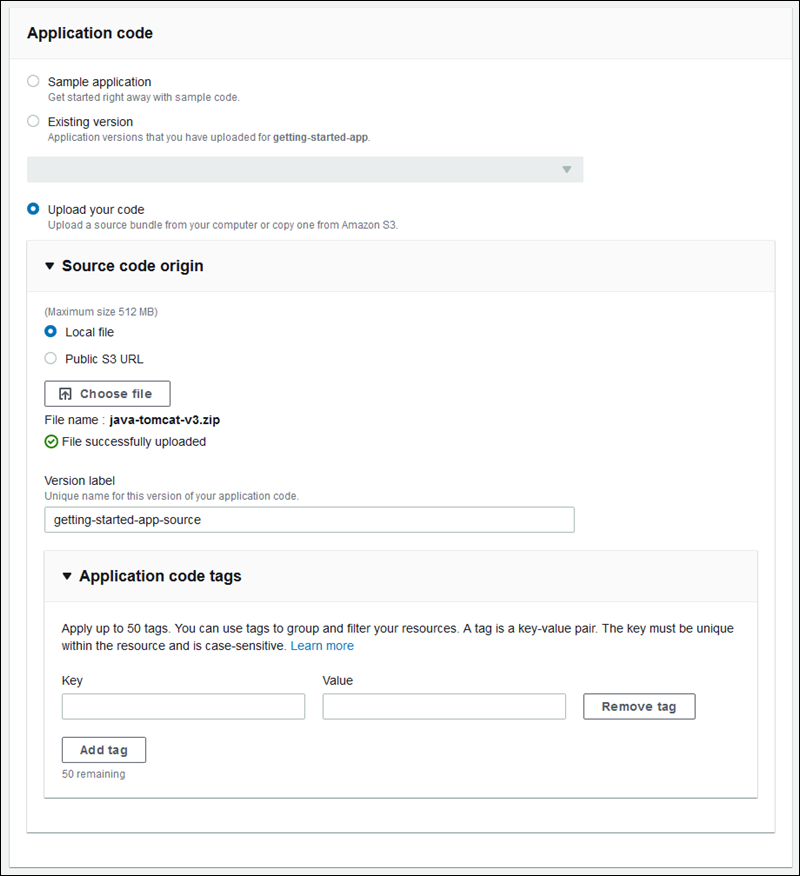Click the java-tomcat-v3.zip file name
The image size is (800, 876).
(164, 421)
